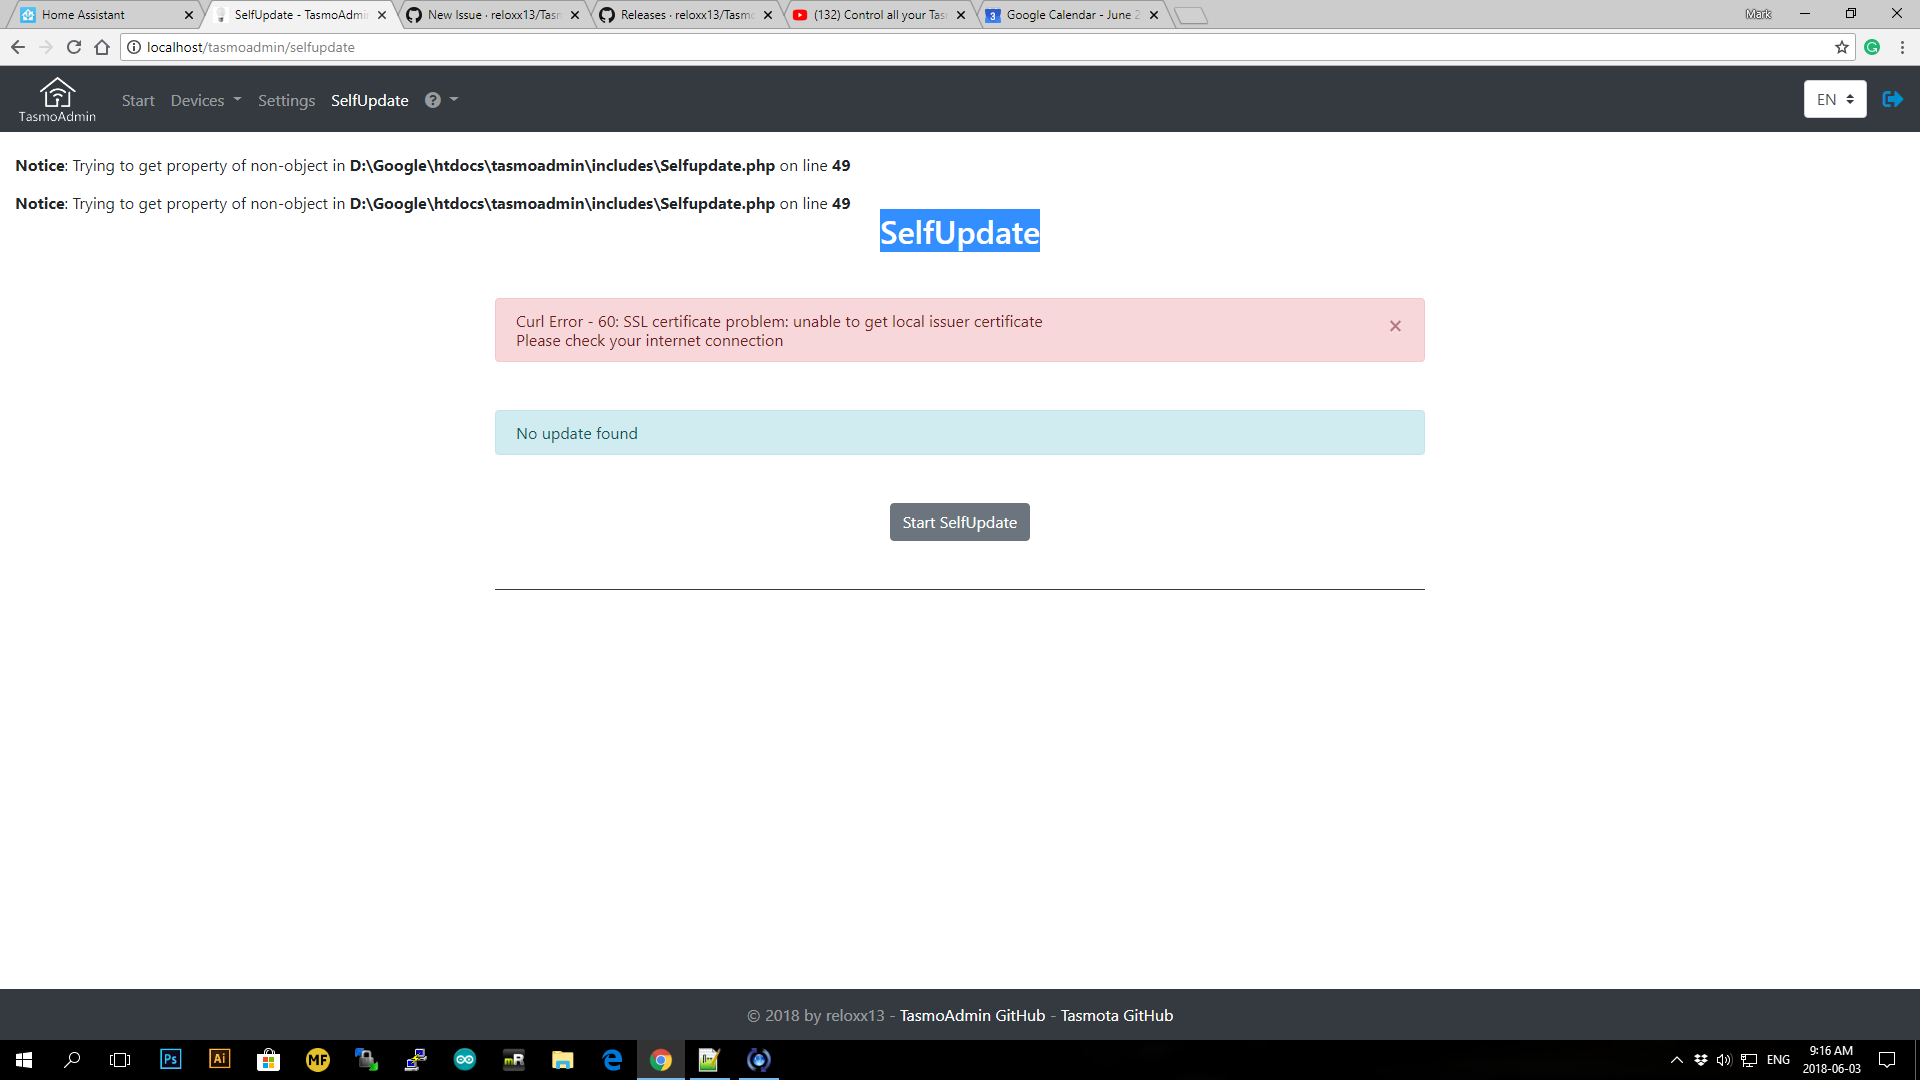Click the Start SelfUpdate button
Viewport: 1920px width, 1080px height.
[x=959, y=521]
